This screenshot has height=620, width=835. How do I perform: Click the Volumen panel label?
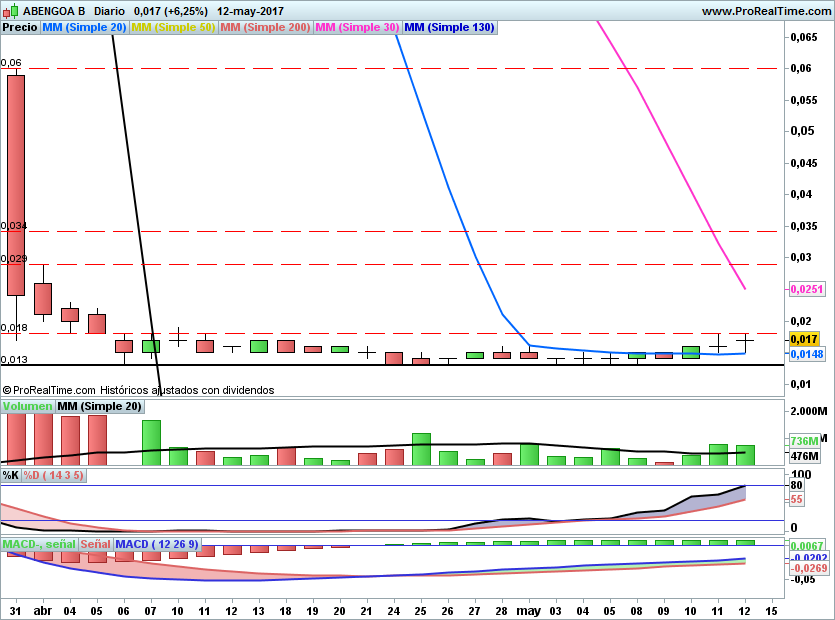(x=27, y=406)
